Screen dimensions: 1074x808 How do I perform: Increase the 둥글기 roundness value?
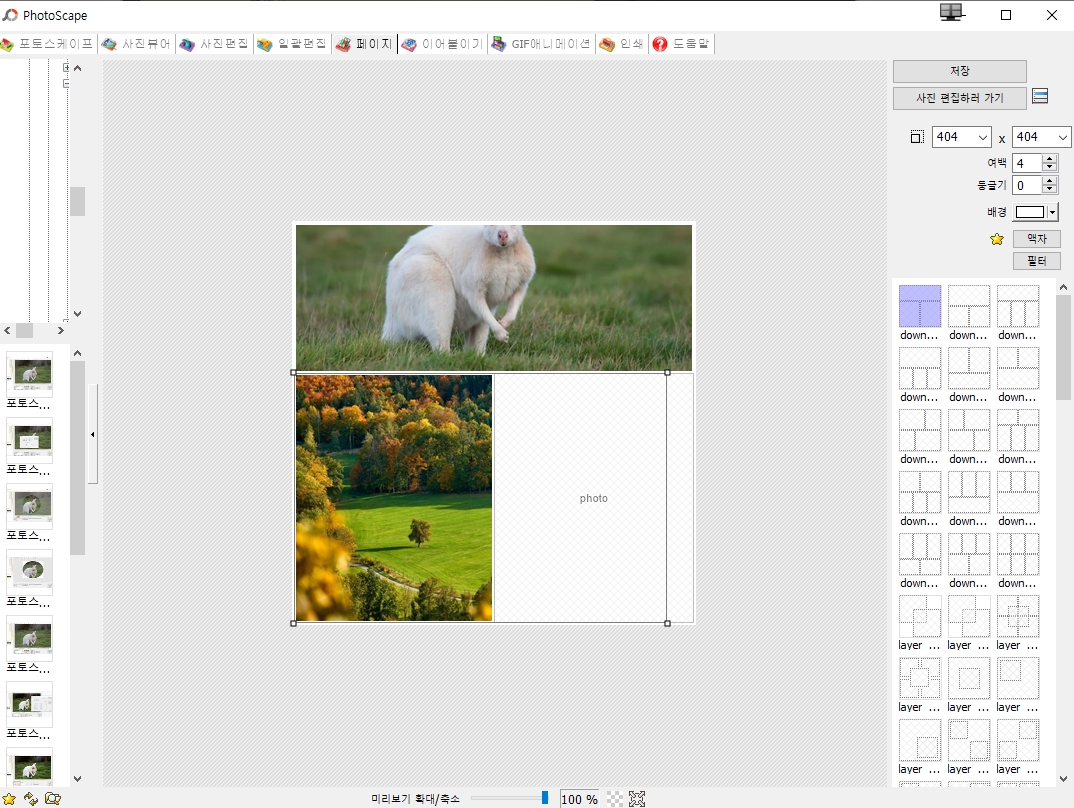click(1049, 181)
